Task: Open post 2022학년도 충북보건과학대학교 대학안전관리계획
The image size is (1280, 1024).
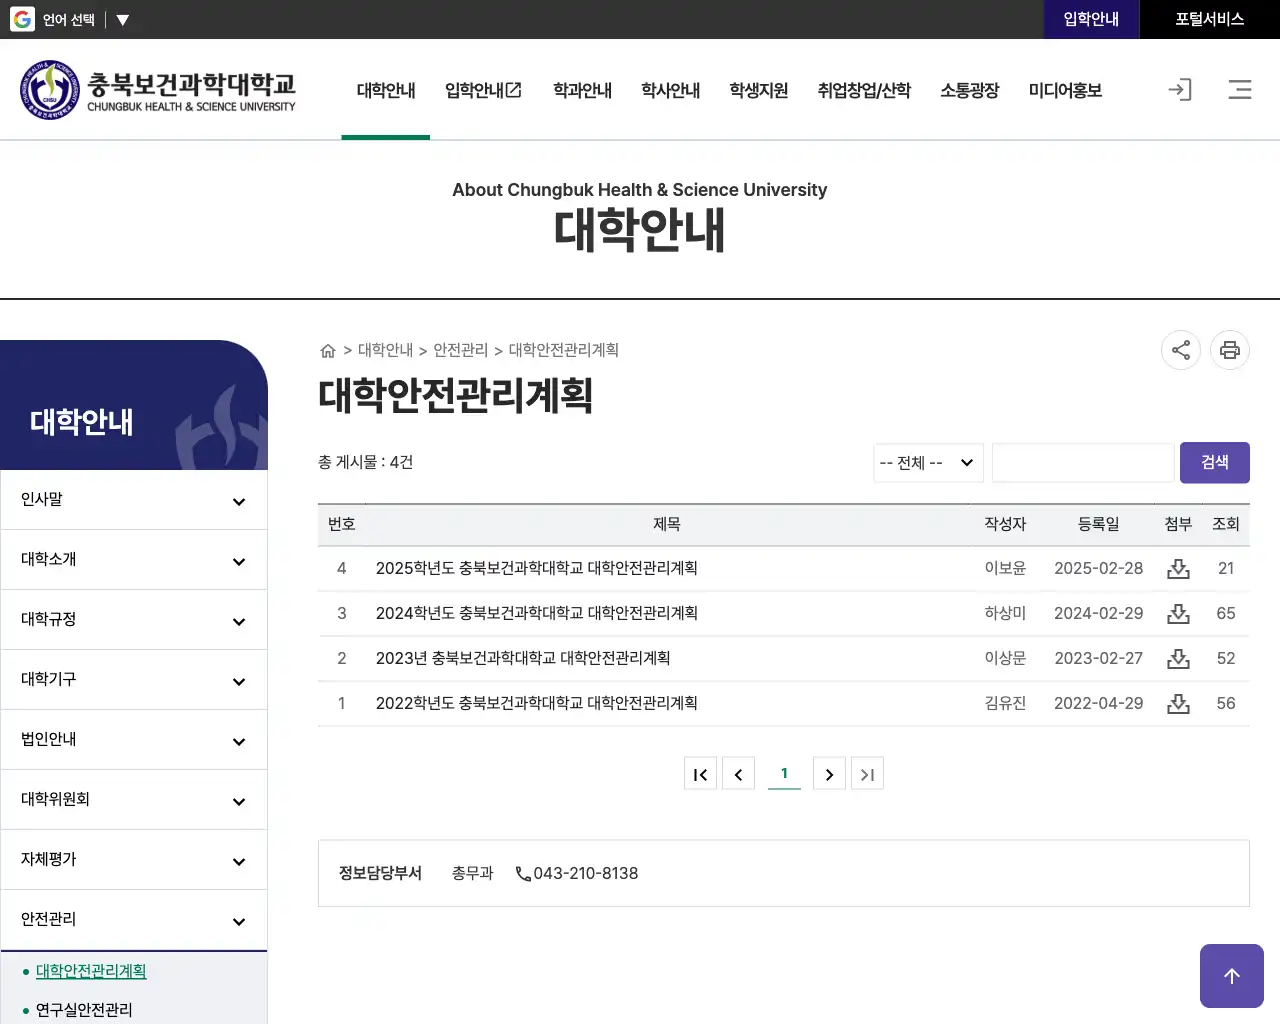Action: click(x=537, y=703)
